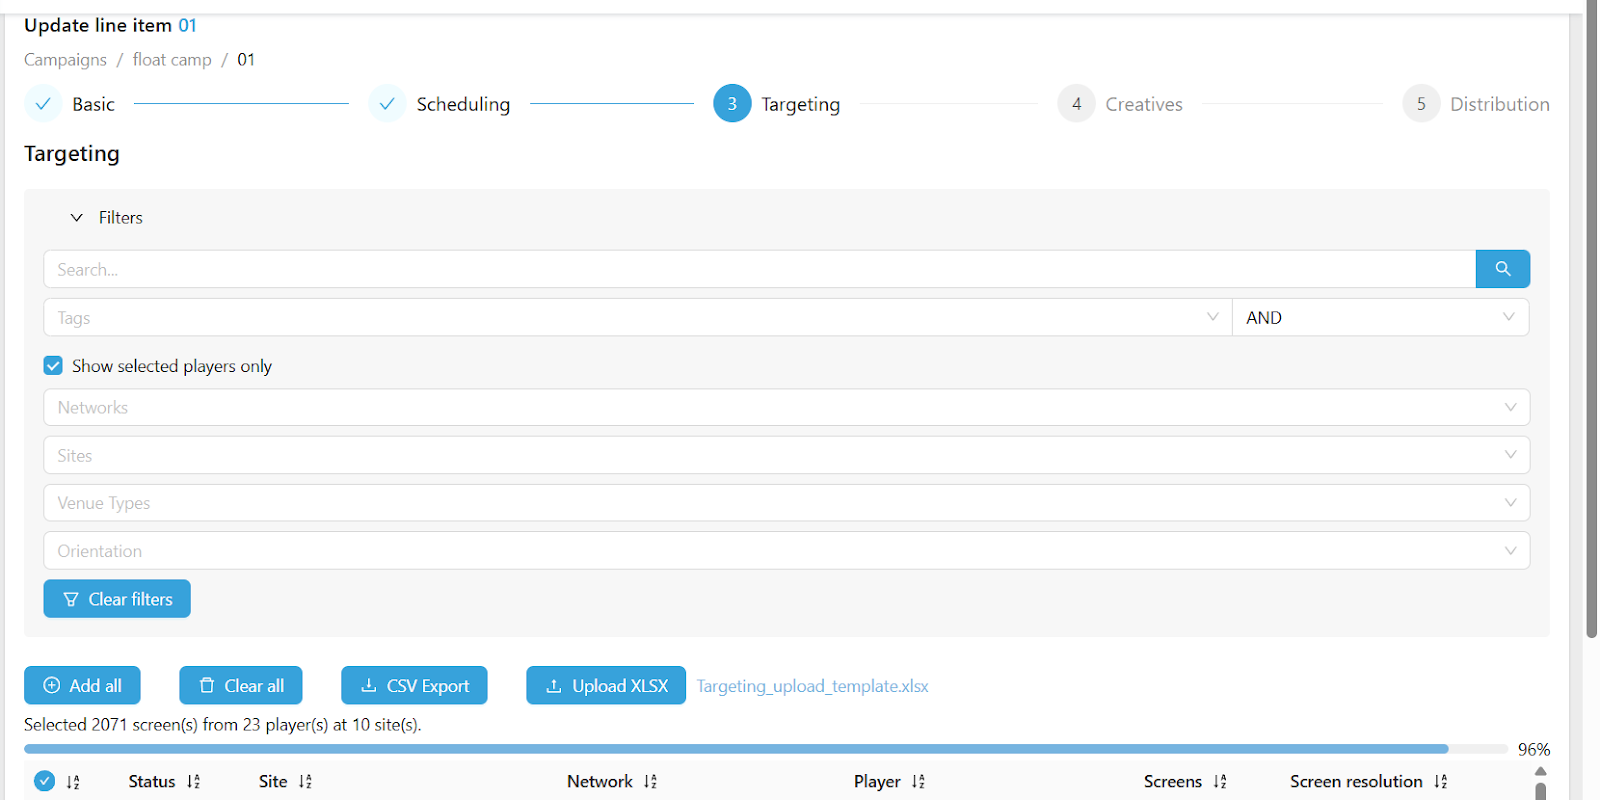1600x800 pixels.
Task: Sort table by Network column icon
Action: (650, 782)
